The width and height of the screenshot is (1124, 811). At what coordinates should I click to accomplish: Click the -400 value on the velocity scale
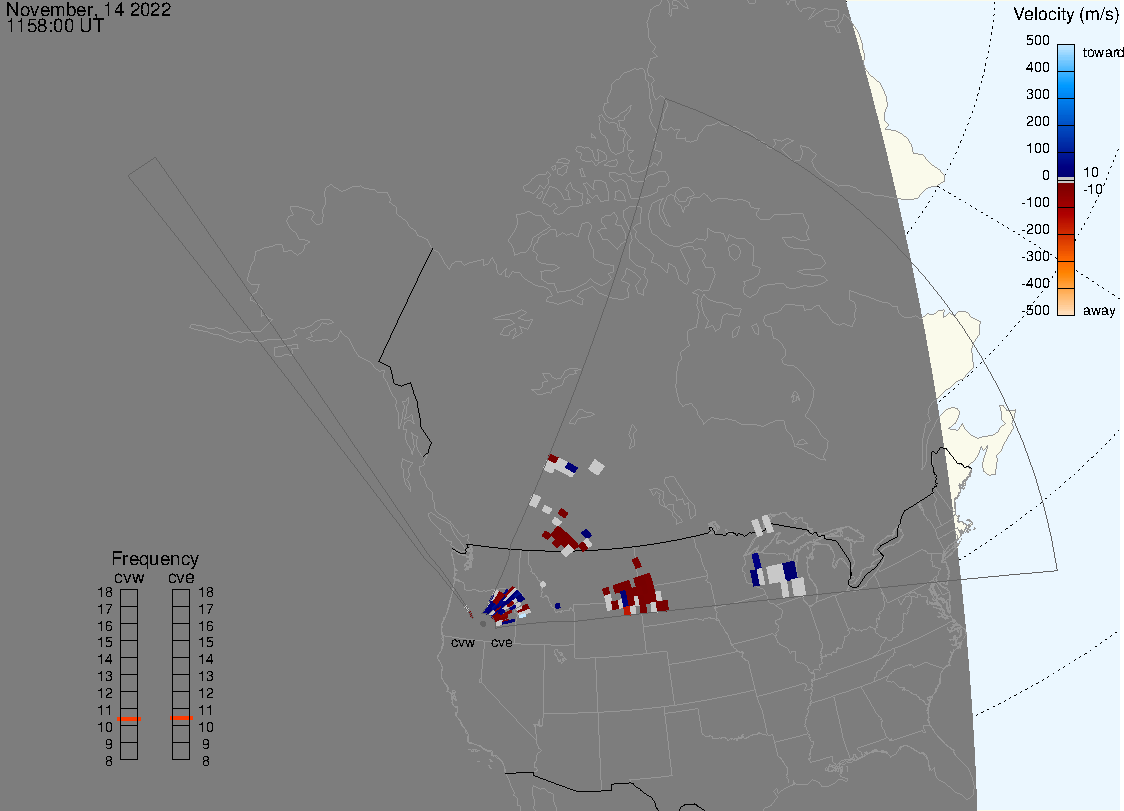click(x=1035, y=283)
